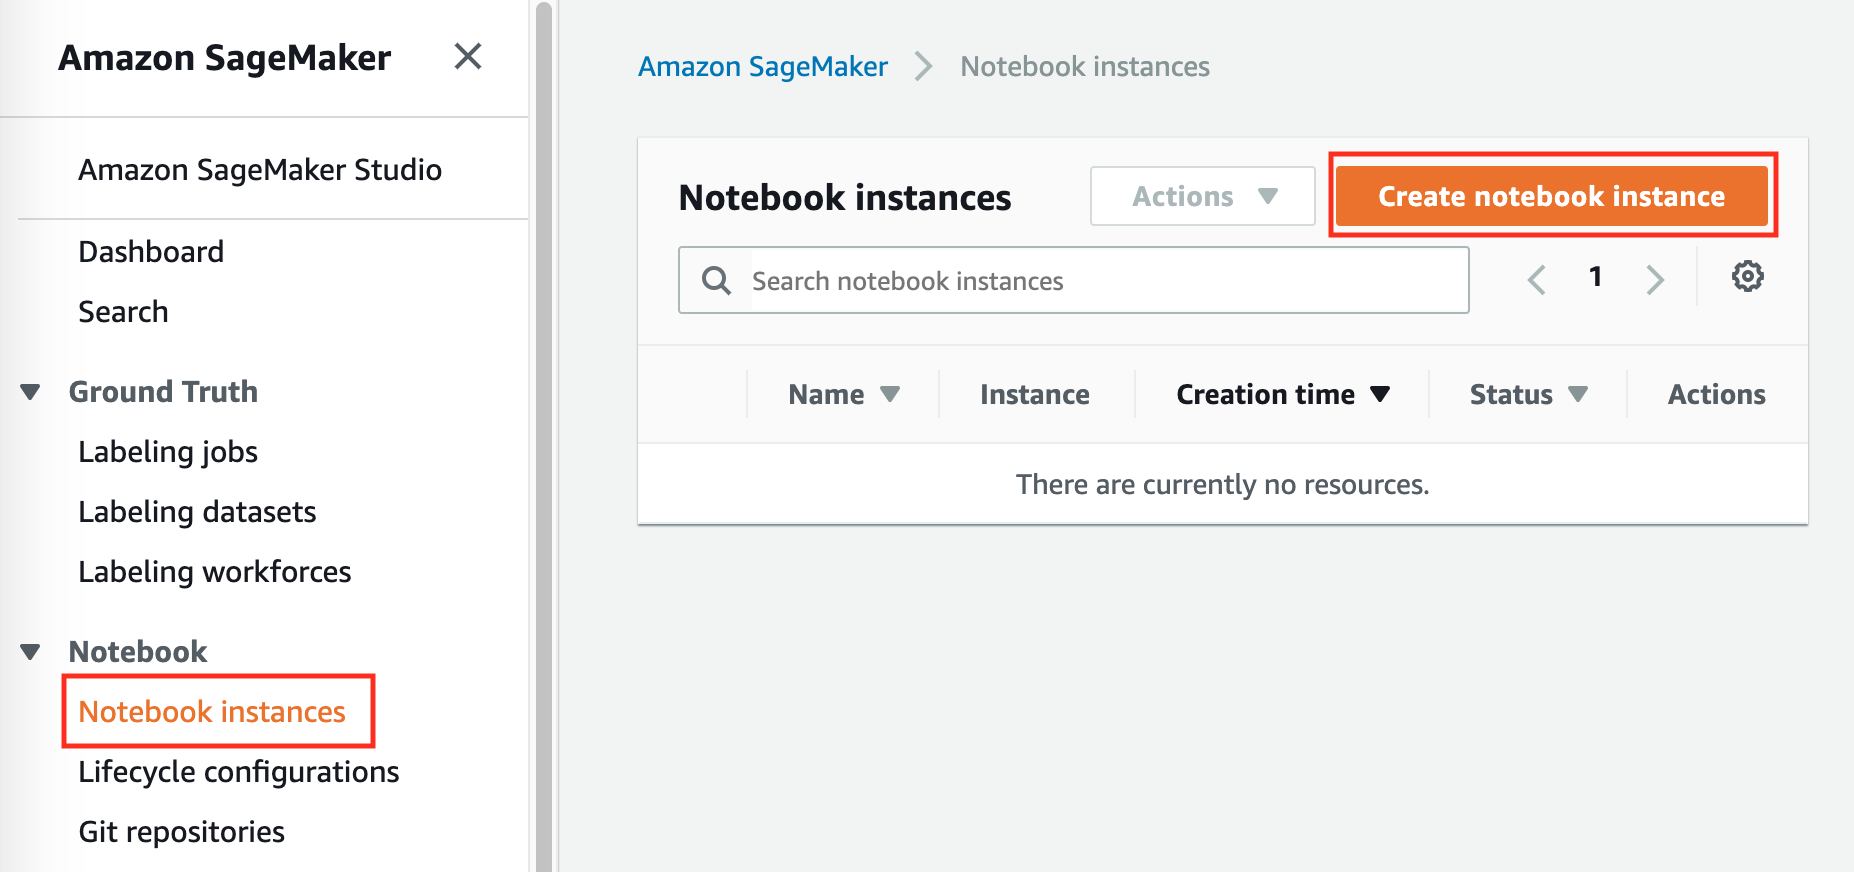
Task: Sort by Status column arrow
Action: [x=1578, y=394]
